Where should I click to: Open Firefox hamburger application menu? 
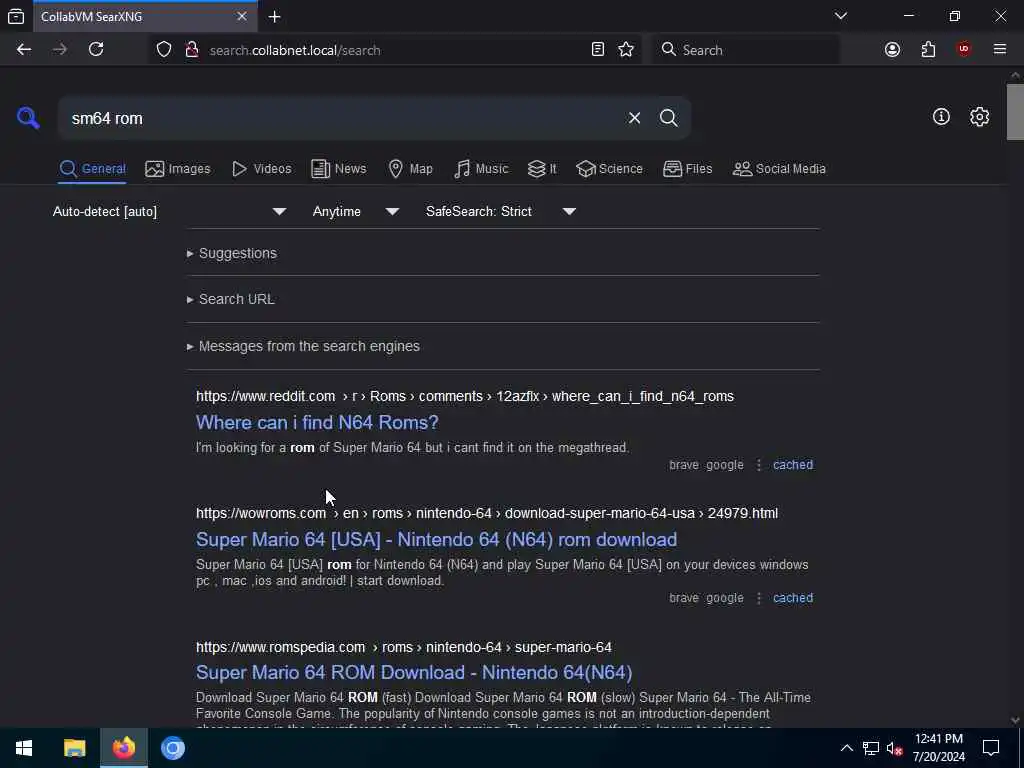[x=1000, y=50]
